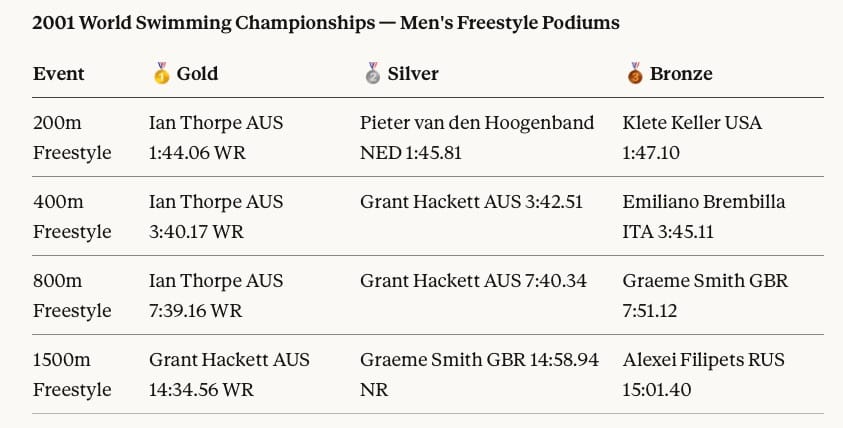
Task: Click Klete Keller USA bronze cell
Action: click(692, 137)
